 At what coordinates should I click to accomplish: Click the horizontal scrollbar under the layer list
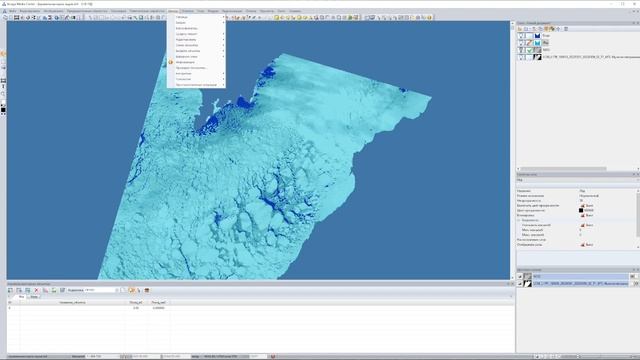pos(563,169)
